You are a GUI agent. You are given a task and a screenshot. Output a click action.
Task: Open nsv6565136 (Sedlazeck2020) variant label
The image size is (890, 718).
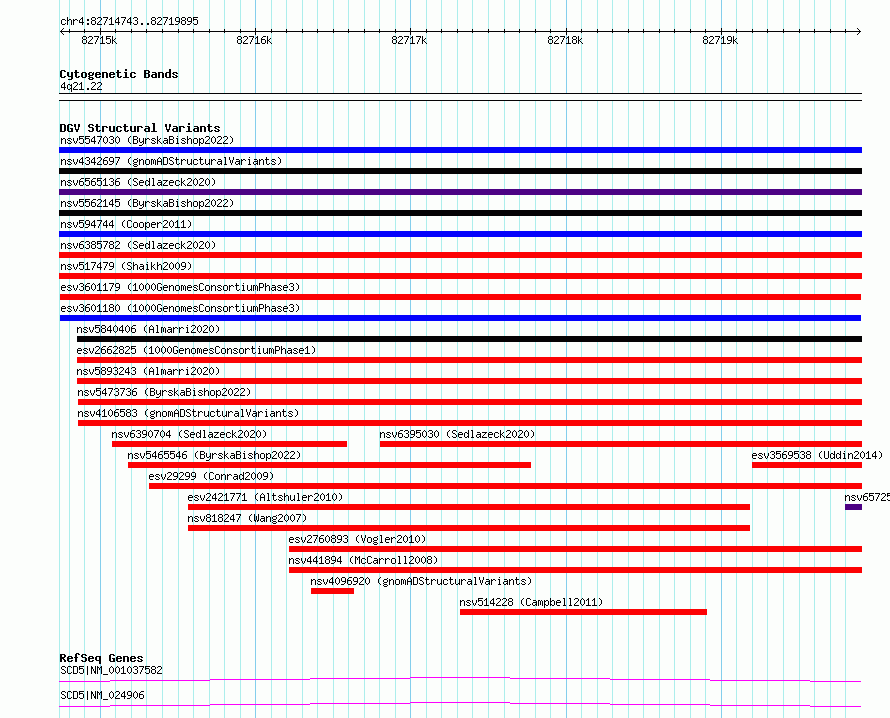[x=138, y=182]
